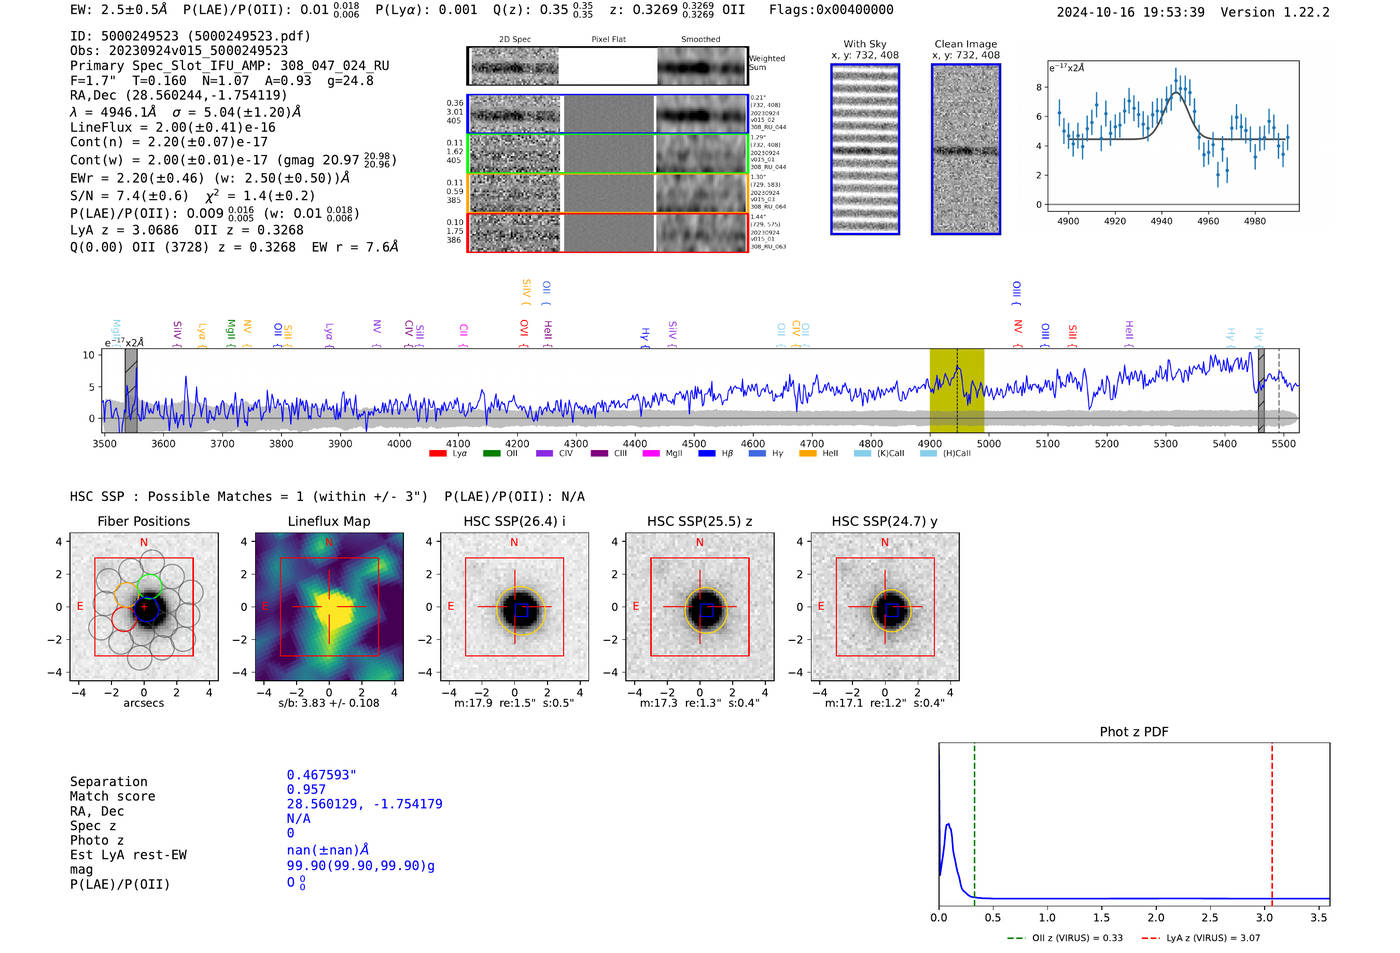Open the blue-framed fiber 2D spectrum row

click(608, 114)
